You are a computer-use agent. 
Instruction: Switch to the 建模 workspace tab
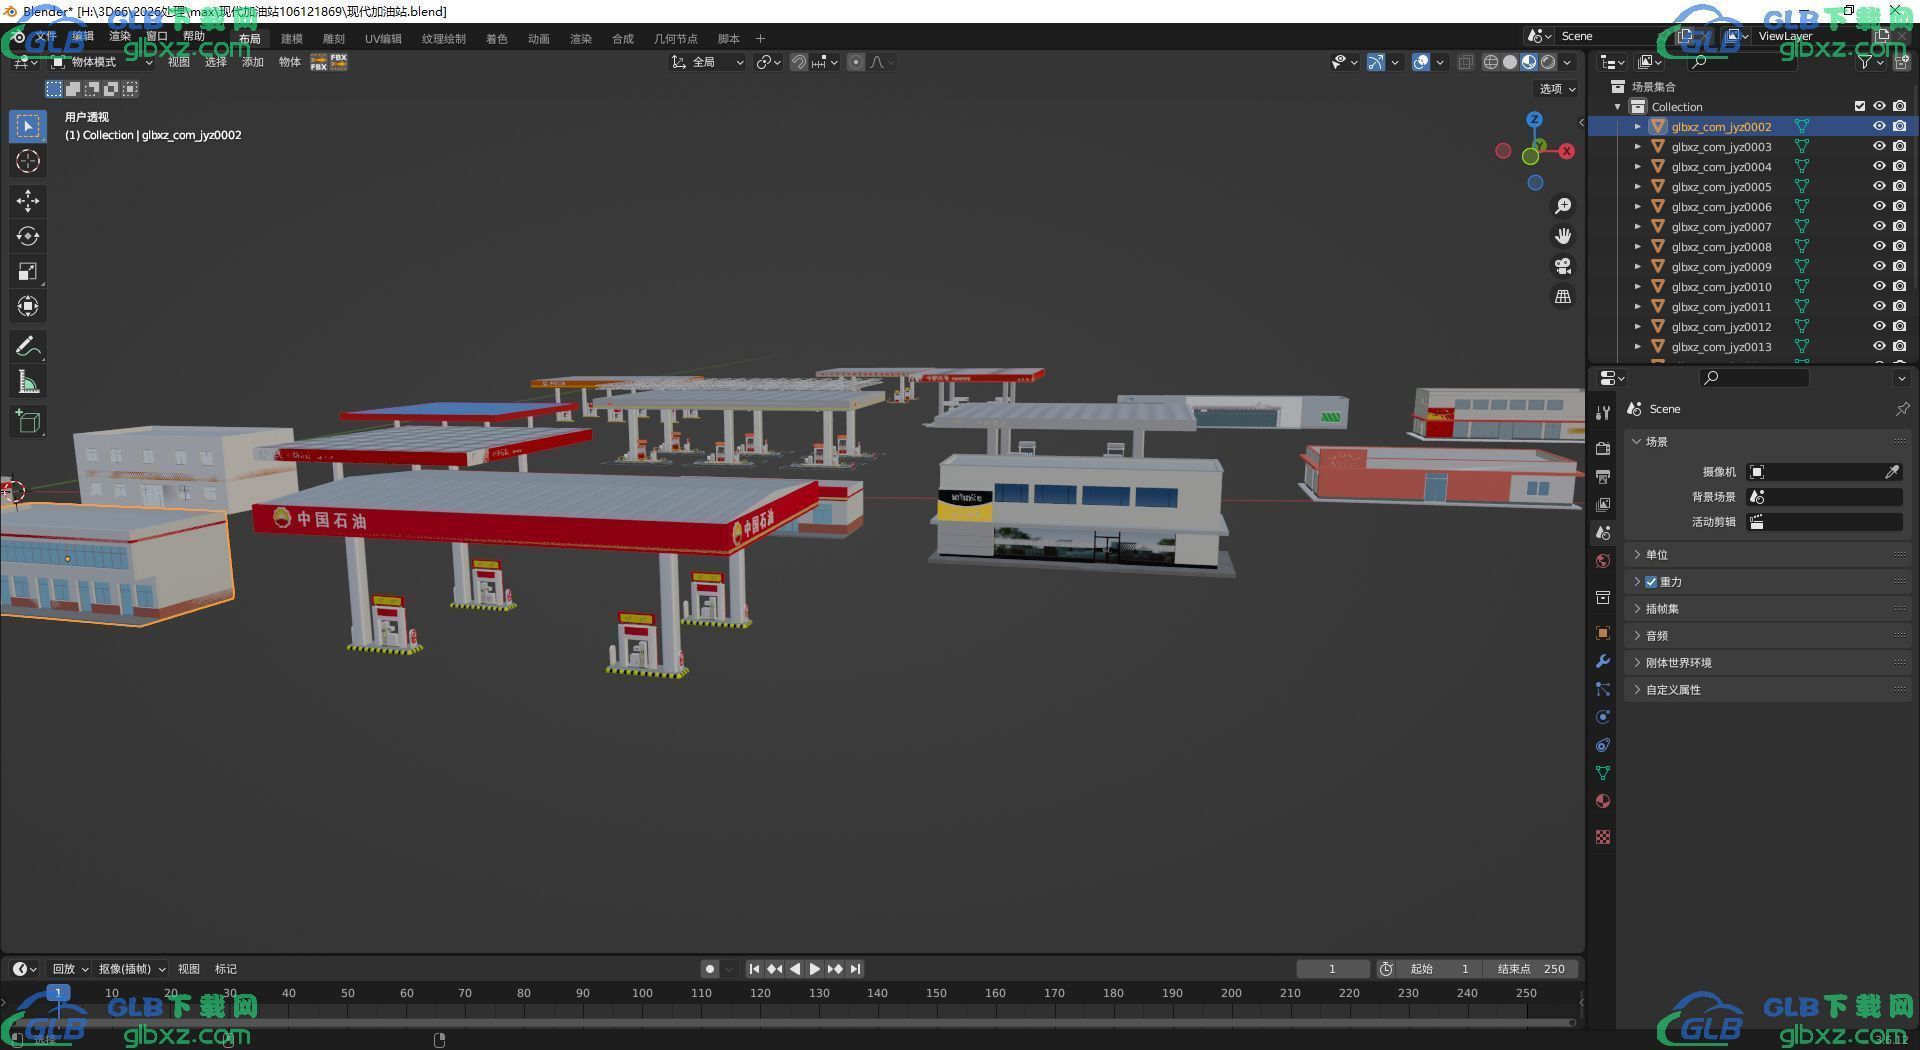tap(292, 39)
